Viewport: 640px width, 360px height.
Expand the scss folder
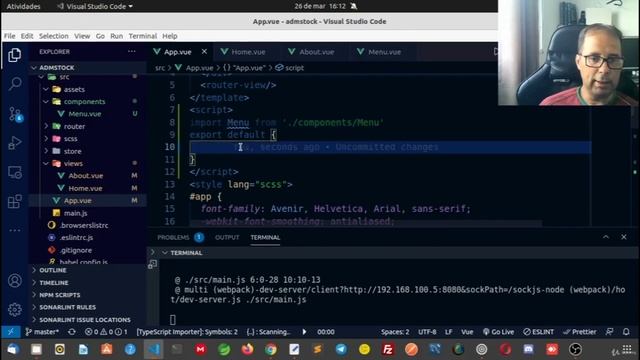coord(46,138)
